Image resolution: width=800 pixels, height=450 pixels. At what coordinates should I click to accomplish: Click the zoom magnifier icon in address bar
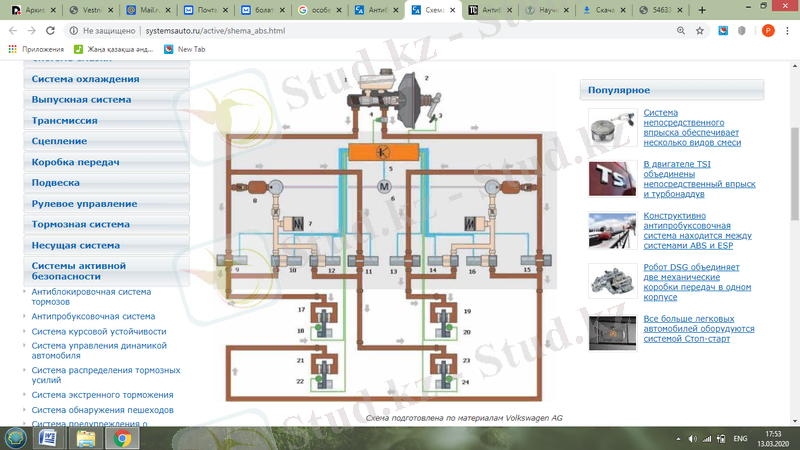[682, 30]
